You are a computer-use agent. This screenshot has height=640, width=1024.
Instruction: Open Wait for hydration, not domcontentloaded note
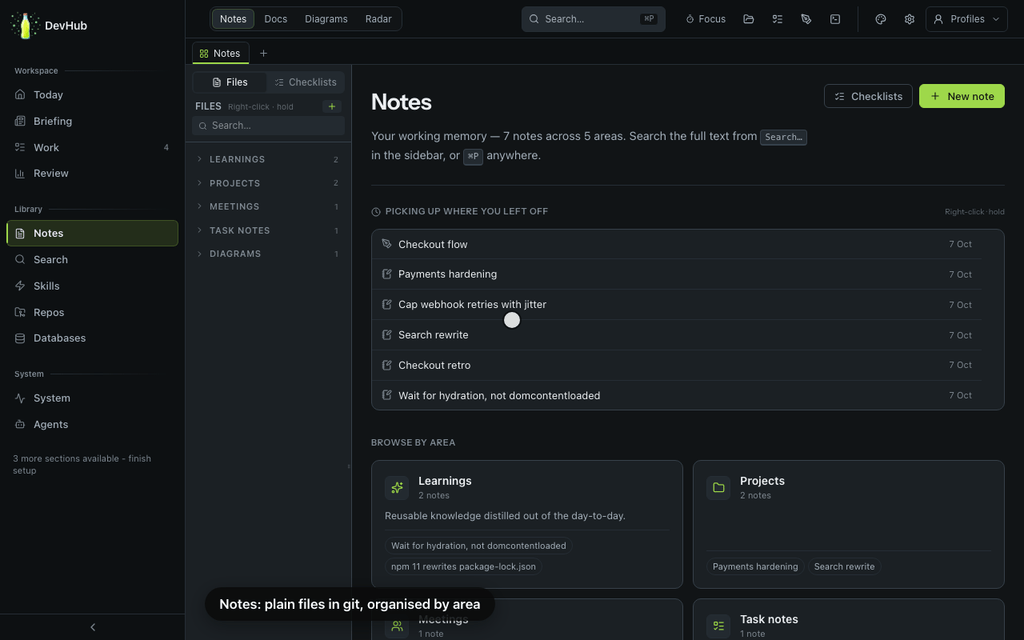click(677, 395)
